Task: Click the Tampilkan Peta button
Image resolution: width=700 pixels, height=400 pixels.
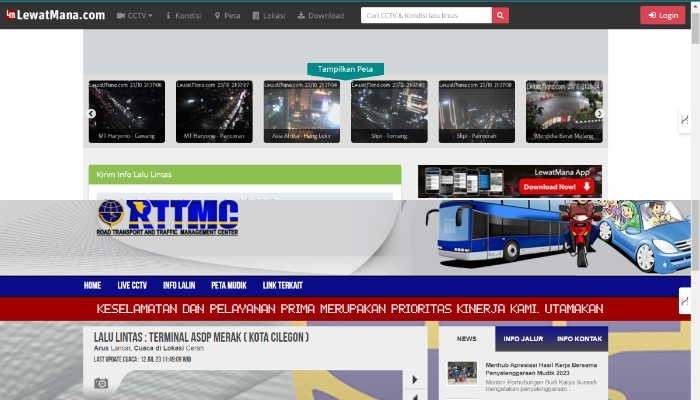Action: [x=346, y=69]
